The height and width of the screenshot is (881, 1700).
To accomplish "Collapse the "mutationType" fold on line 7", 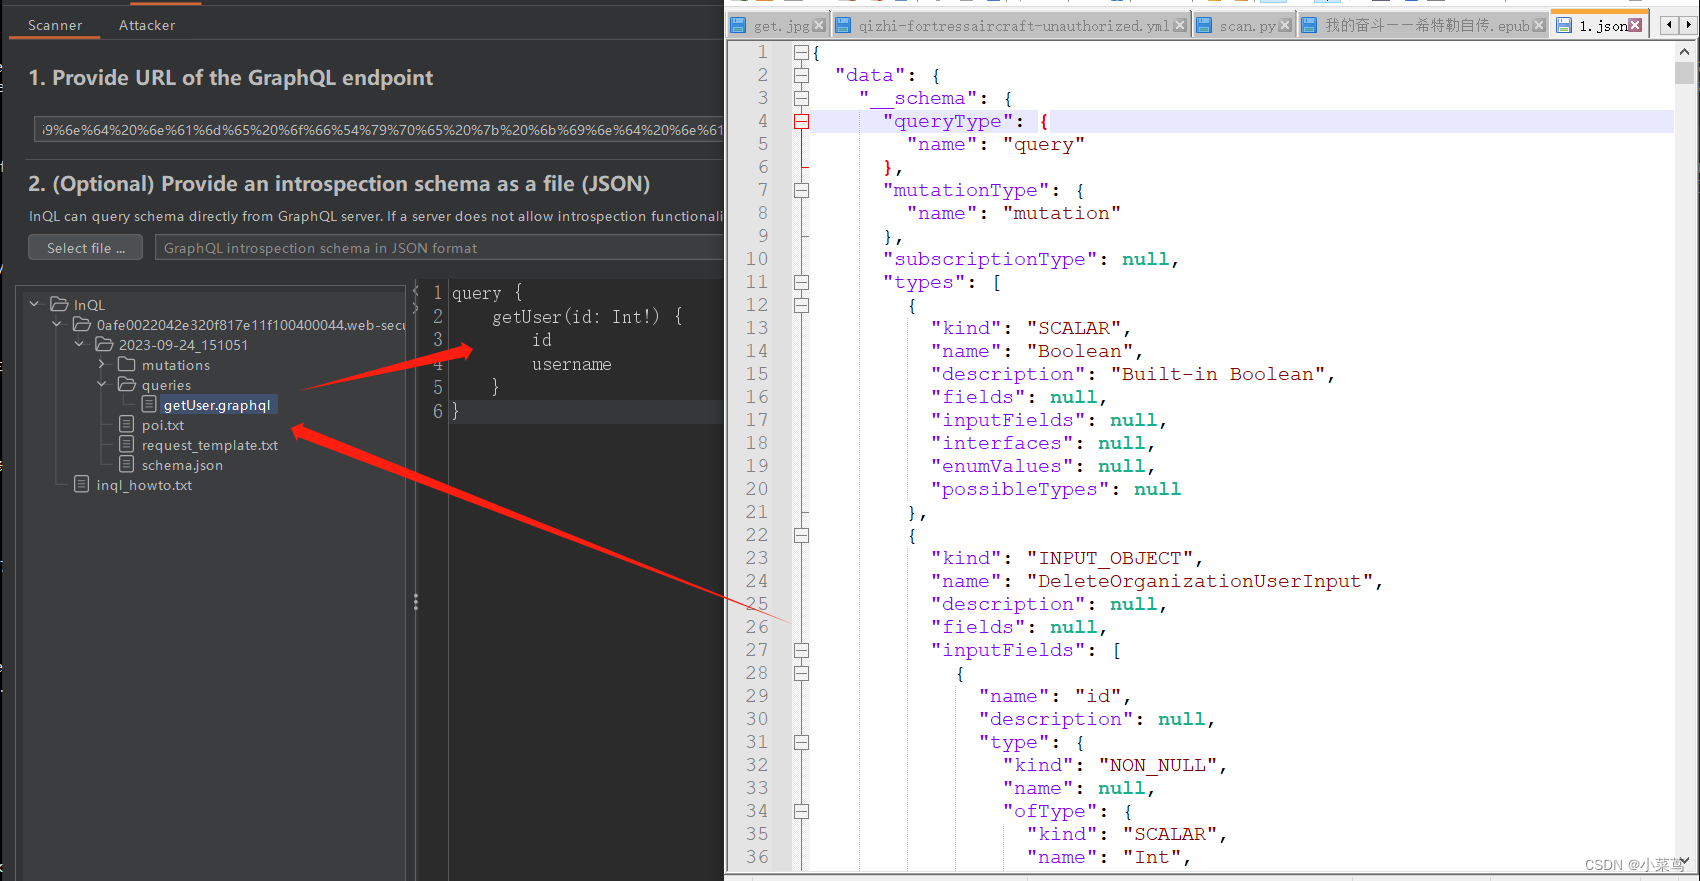I will point(801,190).
